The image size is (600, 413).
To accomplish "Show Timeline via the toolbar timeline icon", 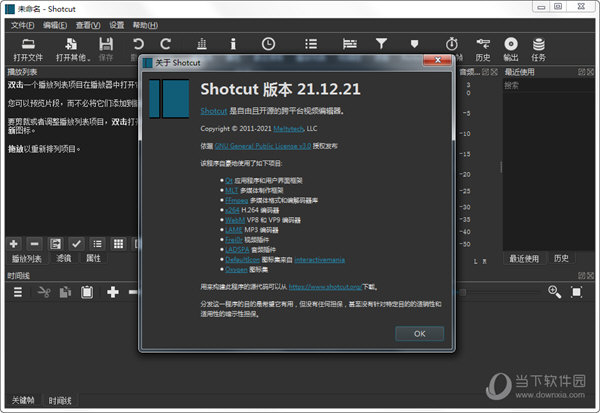I will pos(349,44).
